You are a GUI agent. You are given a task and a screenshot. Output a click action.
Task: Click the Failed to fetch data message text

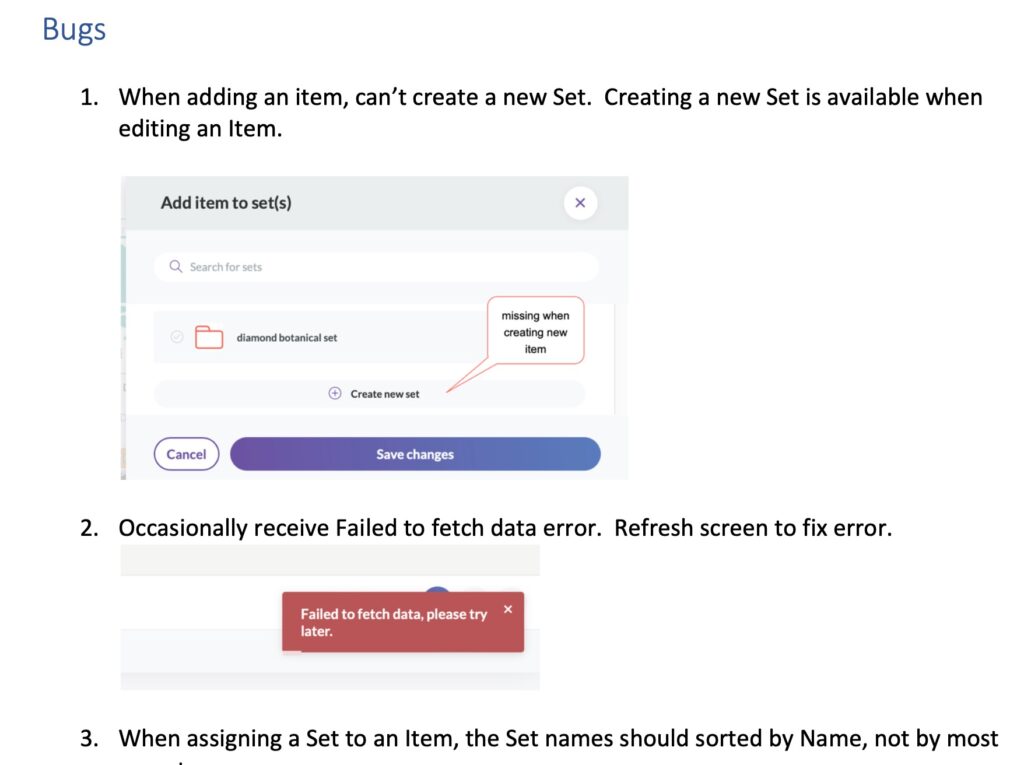[x=394, y=623]
